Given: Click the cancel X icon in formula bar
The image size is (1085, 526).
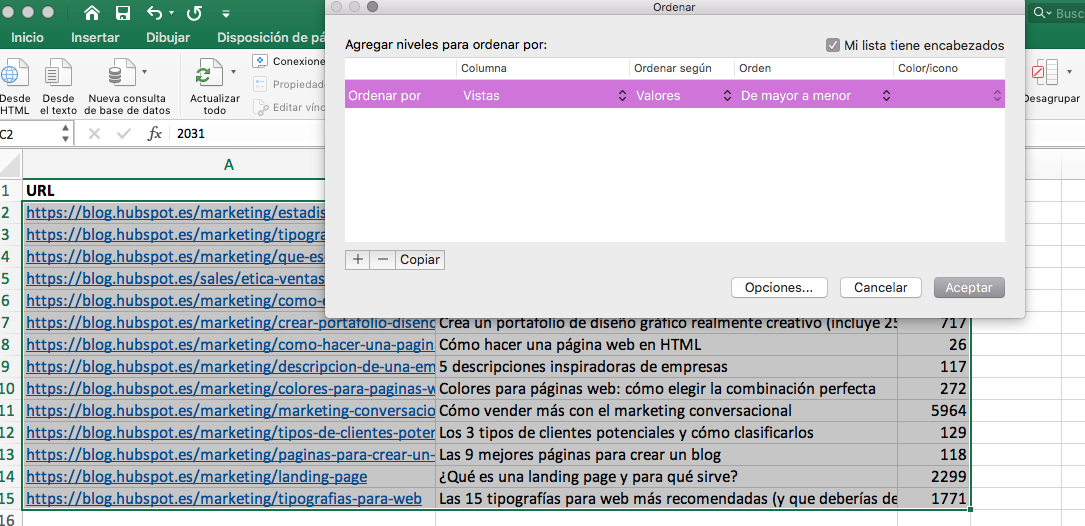Looking at the screenshot, I should (94, 134).
